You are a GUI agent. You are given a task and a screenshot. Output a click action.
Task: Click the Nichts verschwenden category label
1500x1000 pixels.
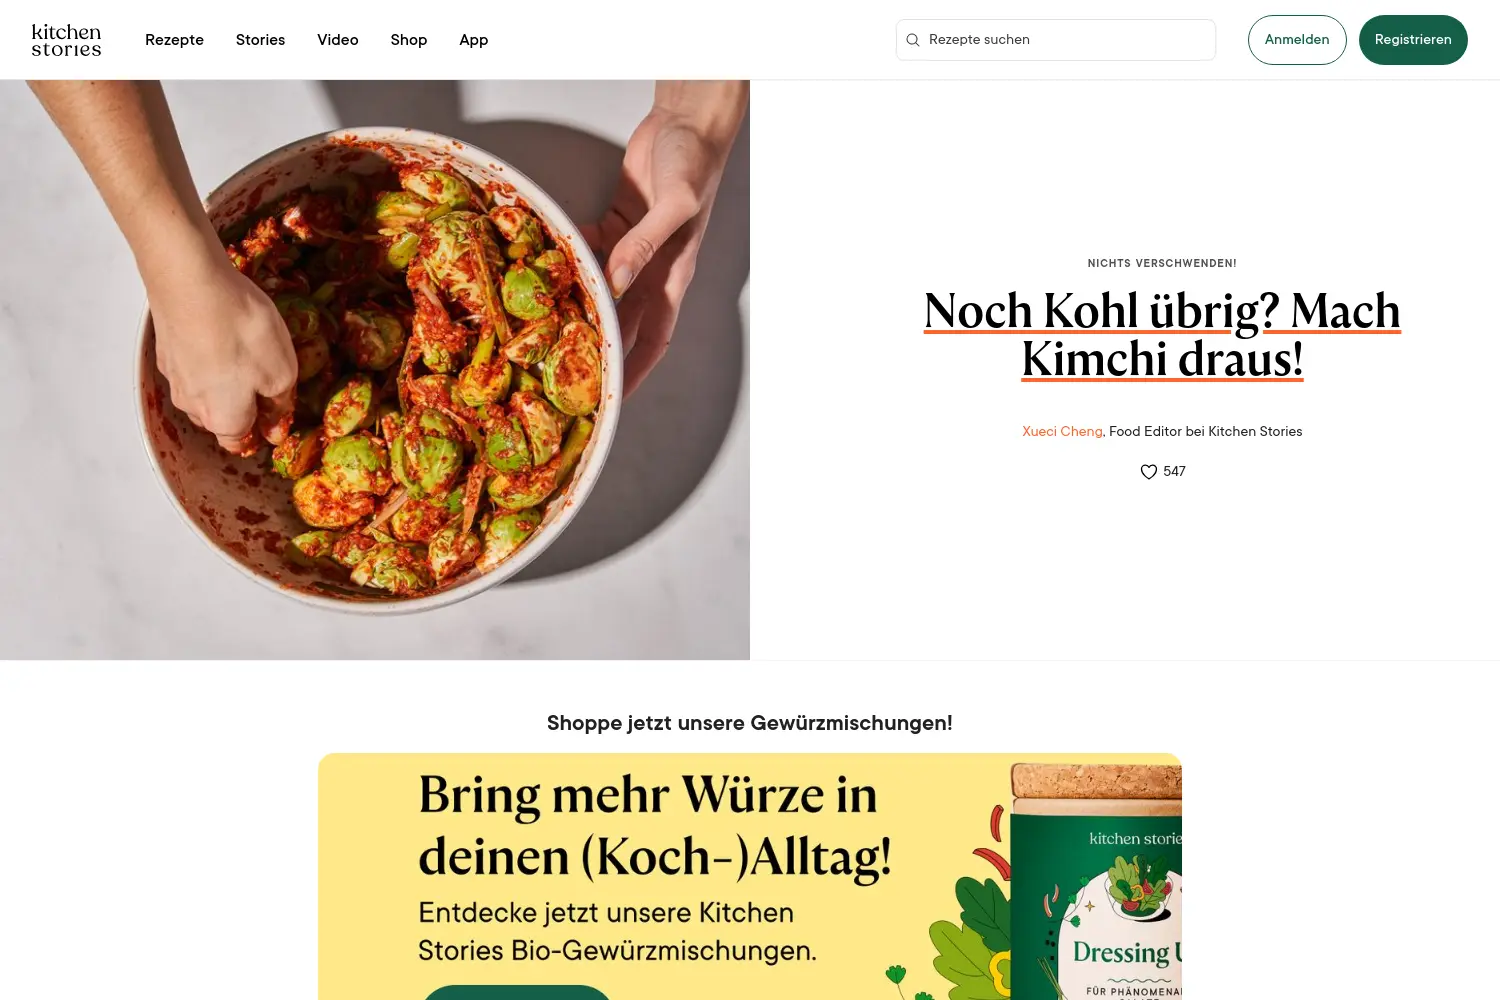coord(1162,264)
